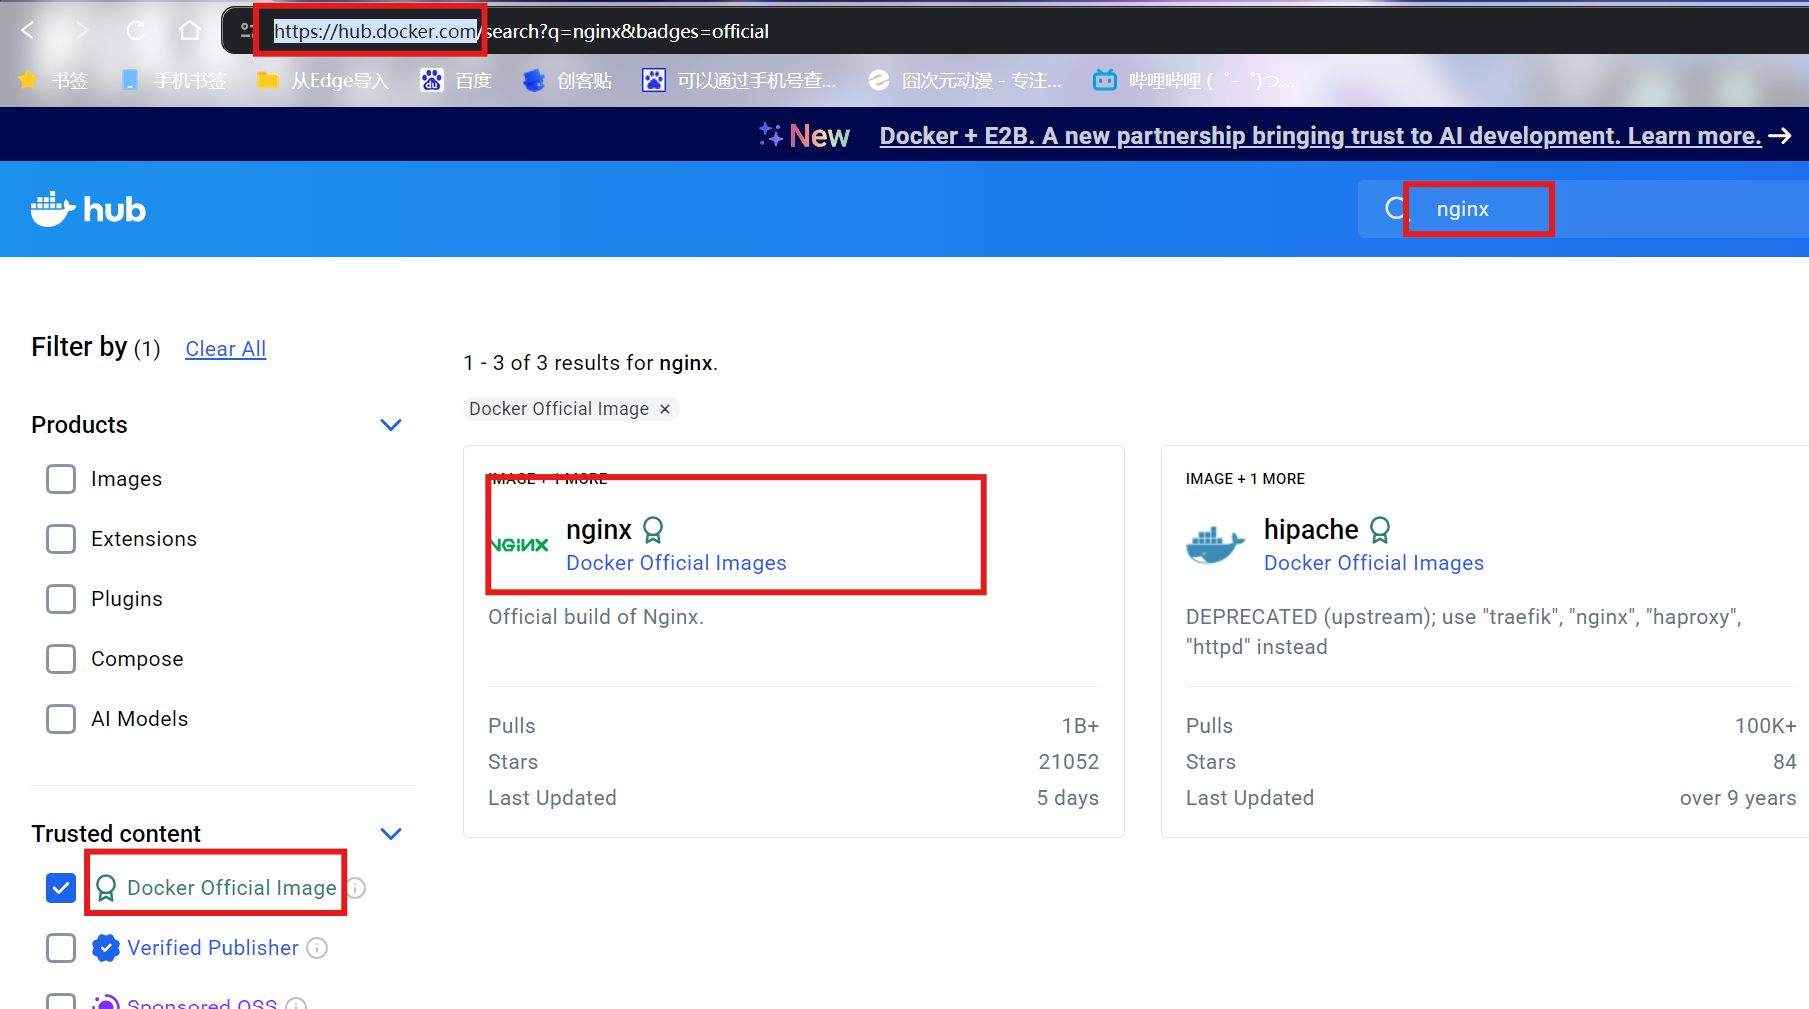Click Docker Official Image filter label
The image size is (1809, 1009).
tap(231, 888)
